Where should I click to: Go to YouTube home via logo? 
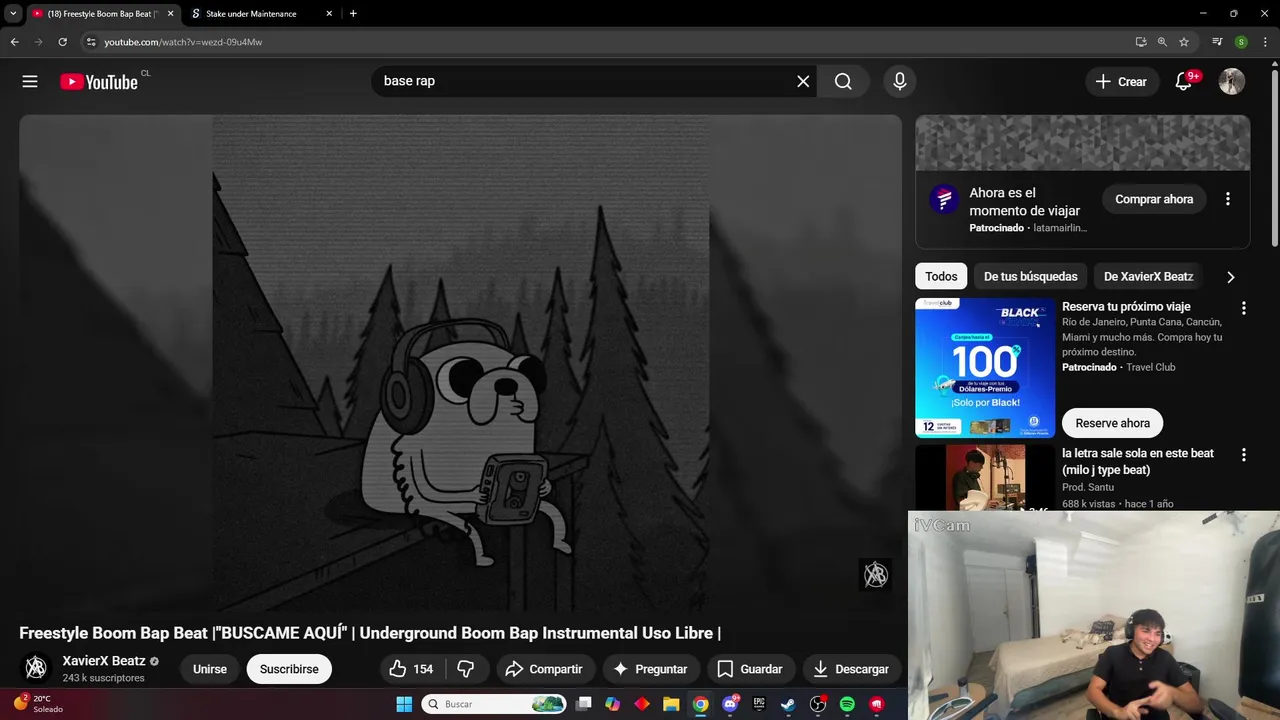99,82
